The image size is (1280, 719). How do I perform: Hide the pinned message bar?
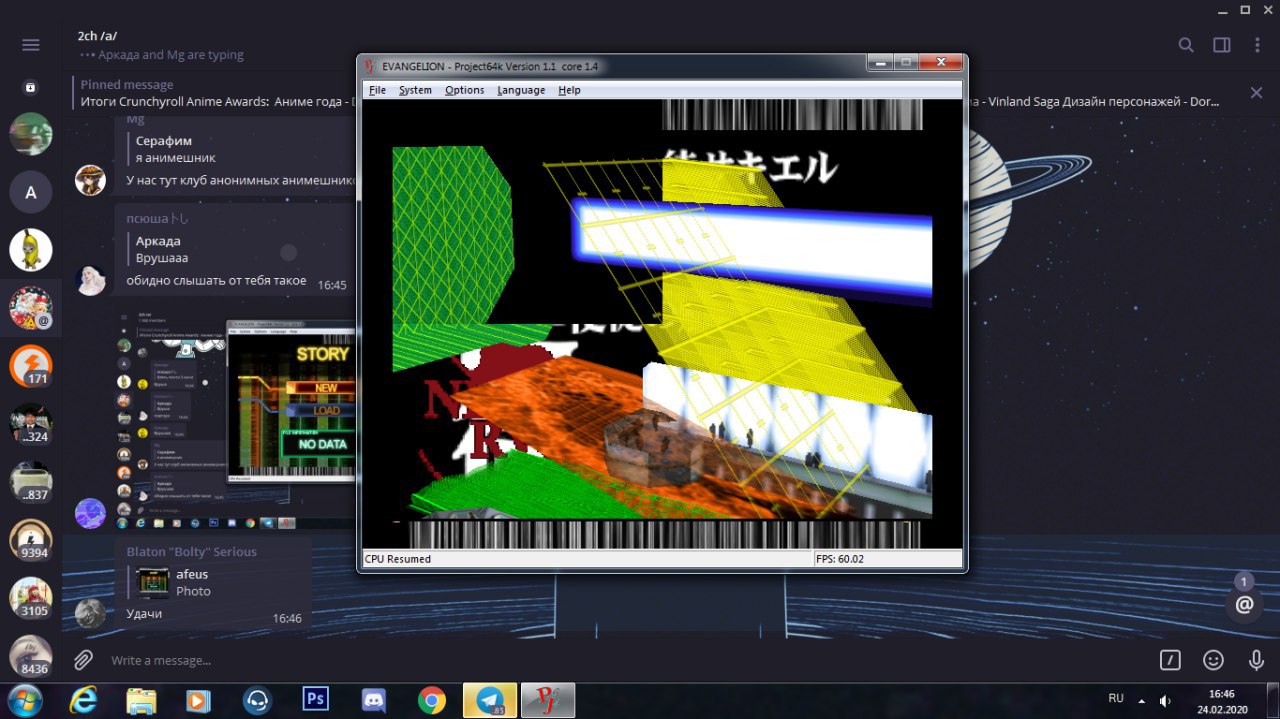[x=1256, y=93]
